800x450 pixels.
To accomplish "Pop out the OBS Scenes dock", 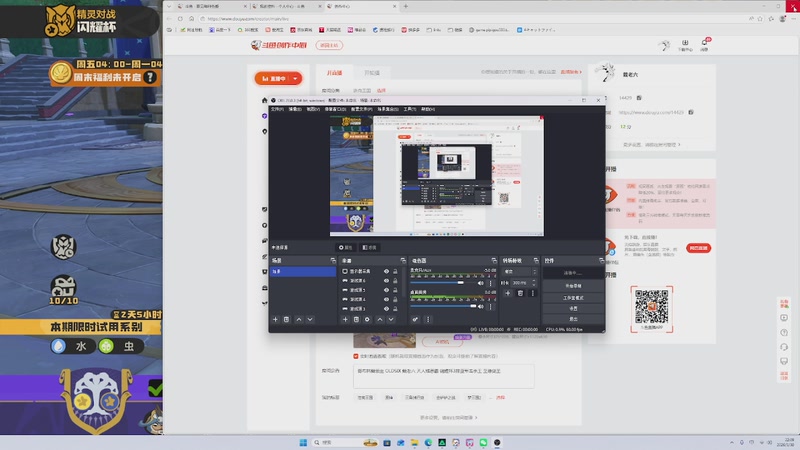I will 333,261.
